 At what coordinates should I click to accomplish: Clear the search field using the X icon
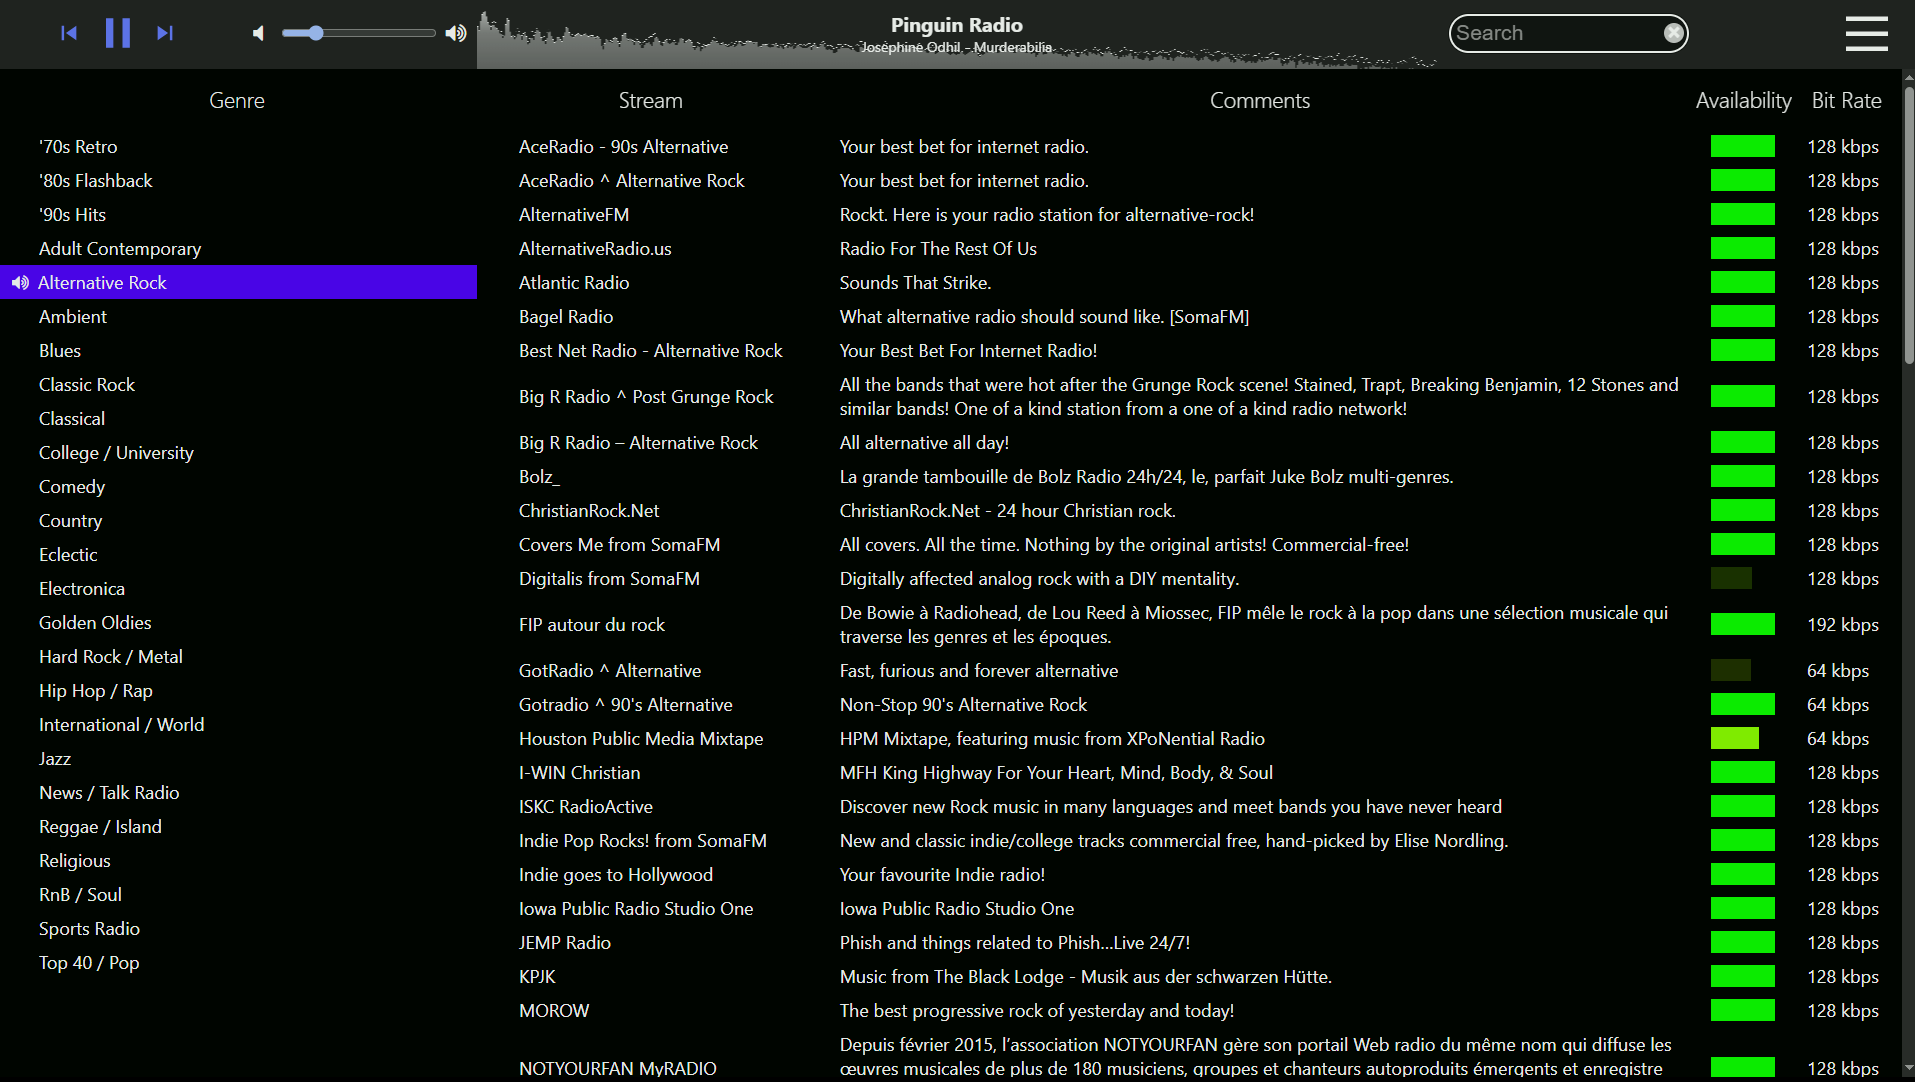pyautogui.click(x=1673, y=31)
